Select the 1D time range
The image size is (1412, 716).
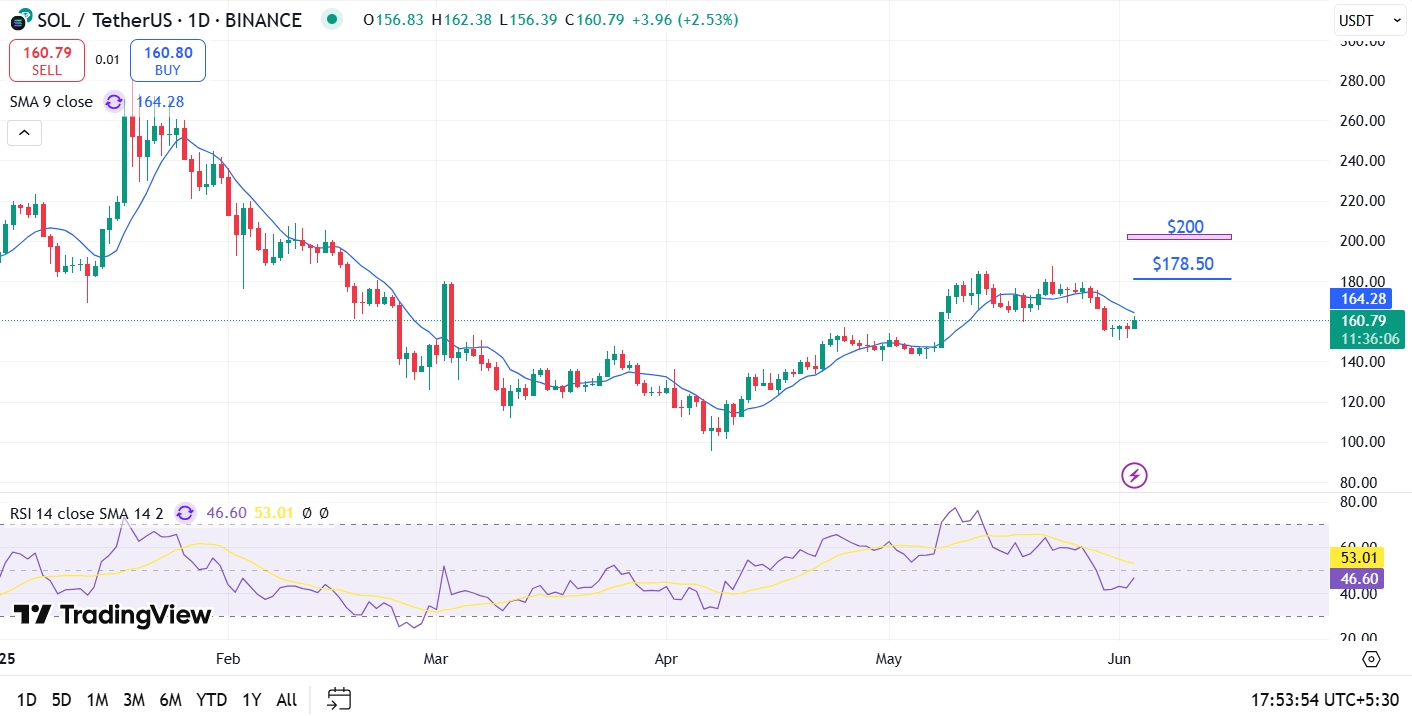tap(27, 699)
